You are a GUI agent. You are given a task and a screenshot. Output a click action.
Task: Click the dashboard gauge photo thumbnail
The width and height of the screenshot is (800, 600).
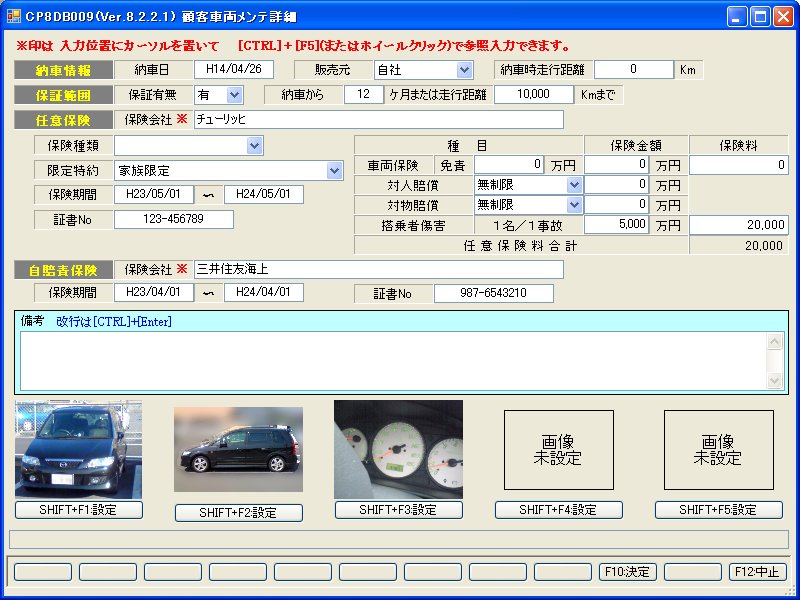(398, 449)
